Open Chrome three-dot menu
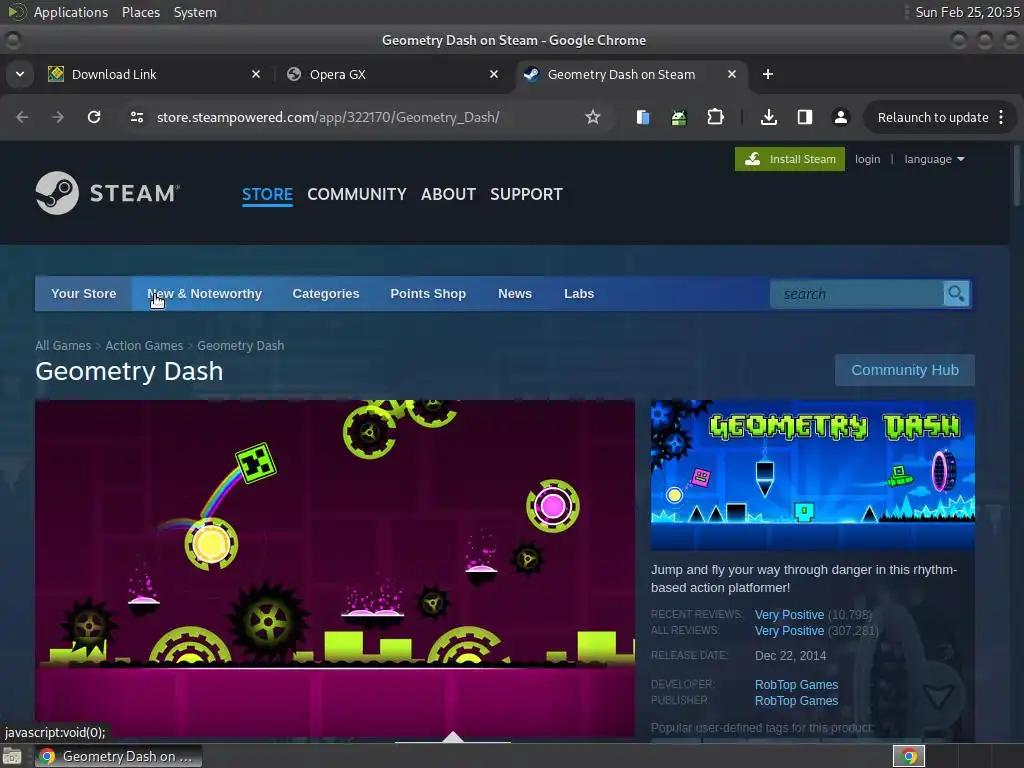The width and height of the screenshot is (1024, 768). (1001, 117)
